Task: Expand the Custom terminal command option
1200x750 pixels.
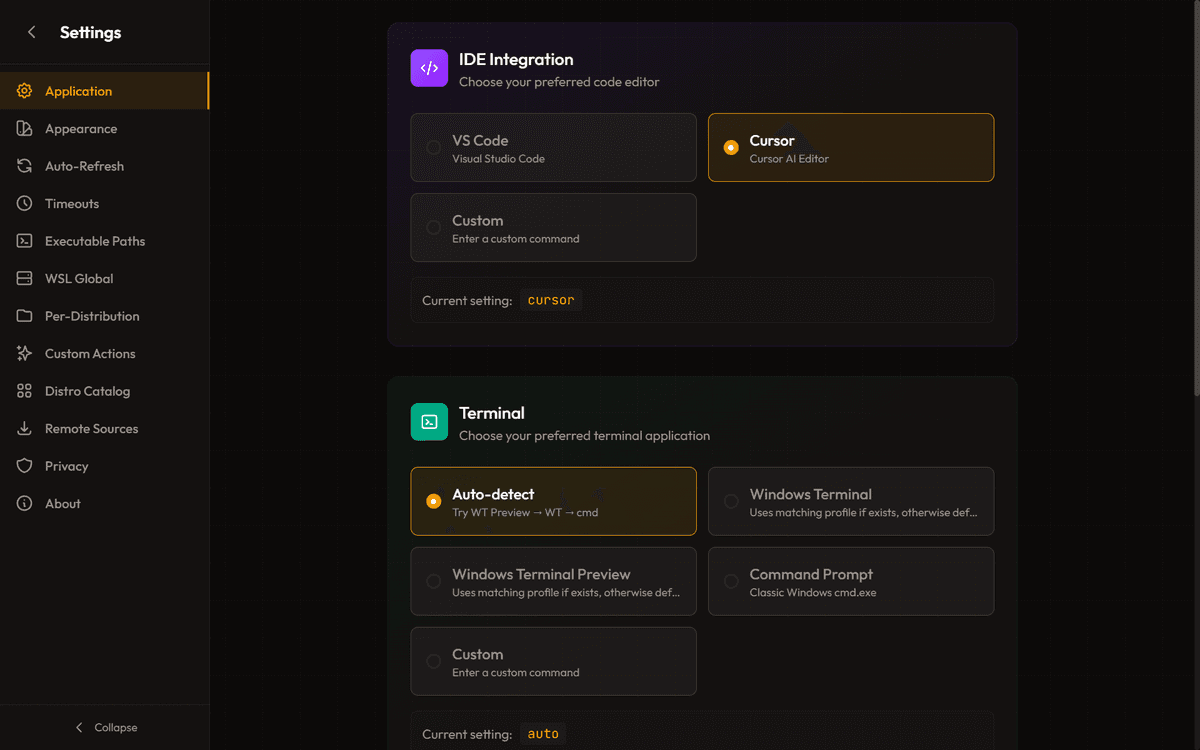Action: [553, 661]
